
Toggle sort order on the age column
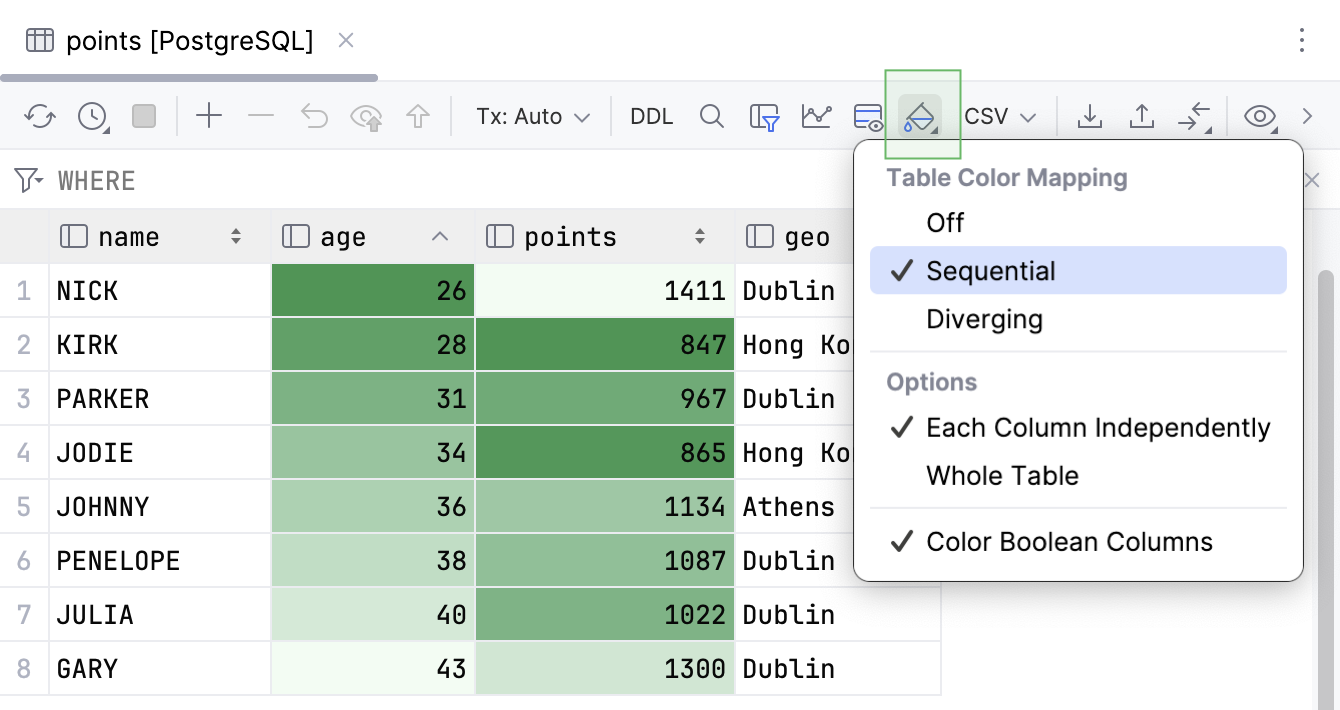[439, 236]
